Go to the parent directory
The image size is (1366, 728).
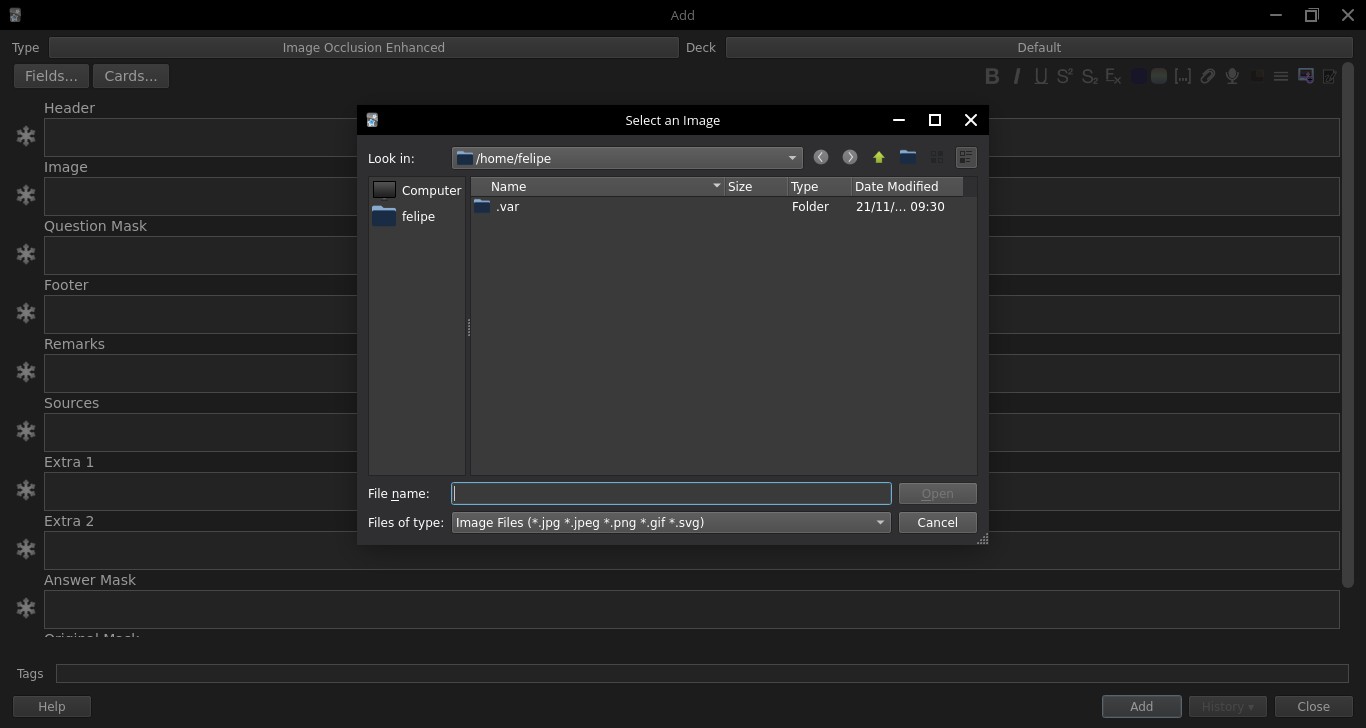879,157
